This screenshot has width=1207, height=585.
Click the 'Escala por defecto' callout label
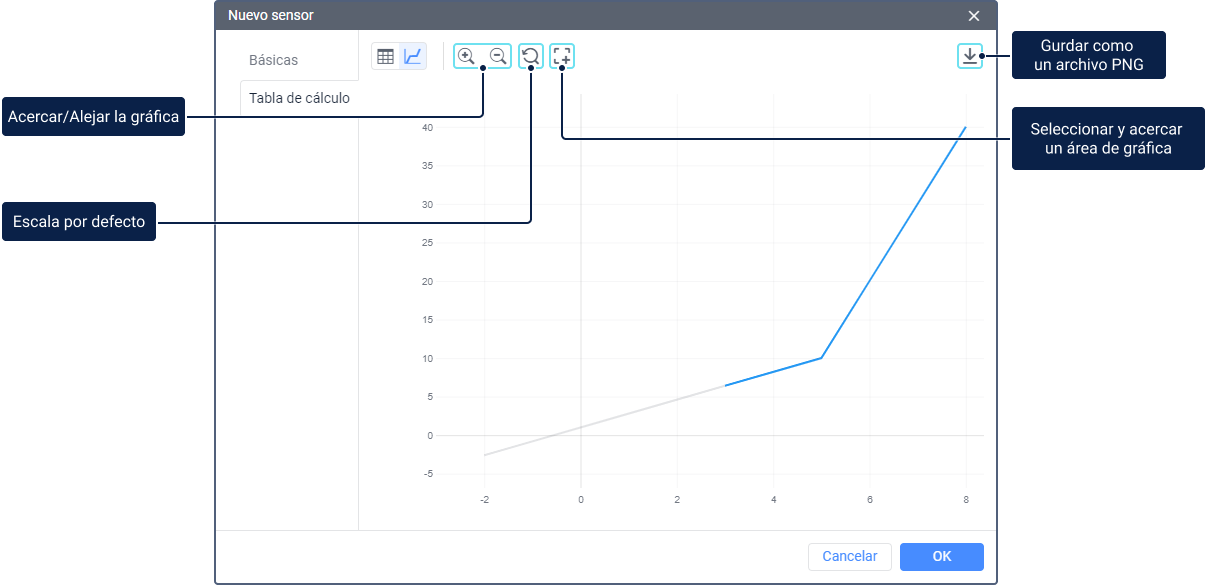pyautogui.click(x=79, y=222)
